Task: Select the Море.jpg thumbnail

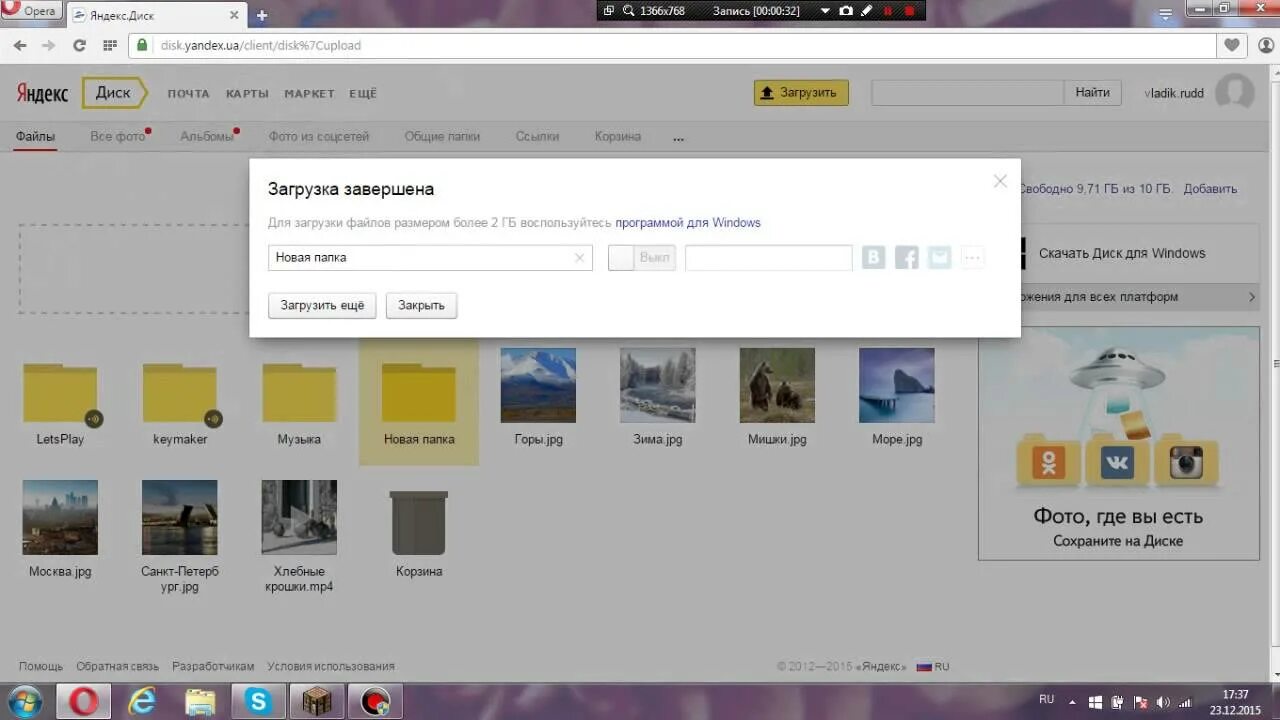Action: pyautogui.click(x=896, y=385)
